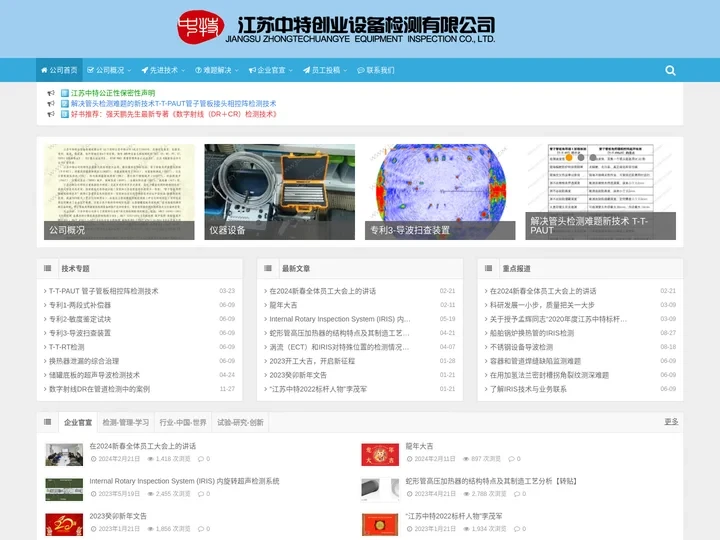Open 公司首页 home menu item
The image size is (720, 540).
tap(59, 70)
